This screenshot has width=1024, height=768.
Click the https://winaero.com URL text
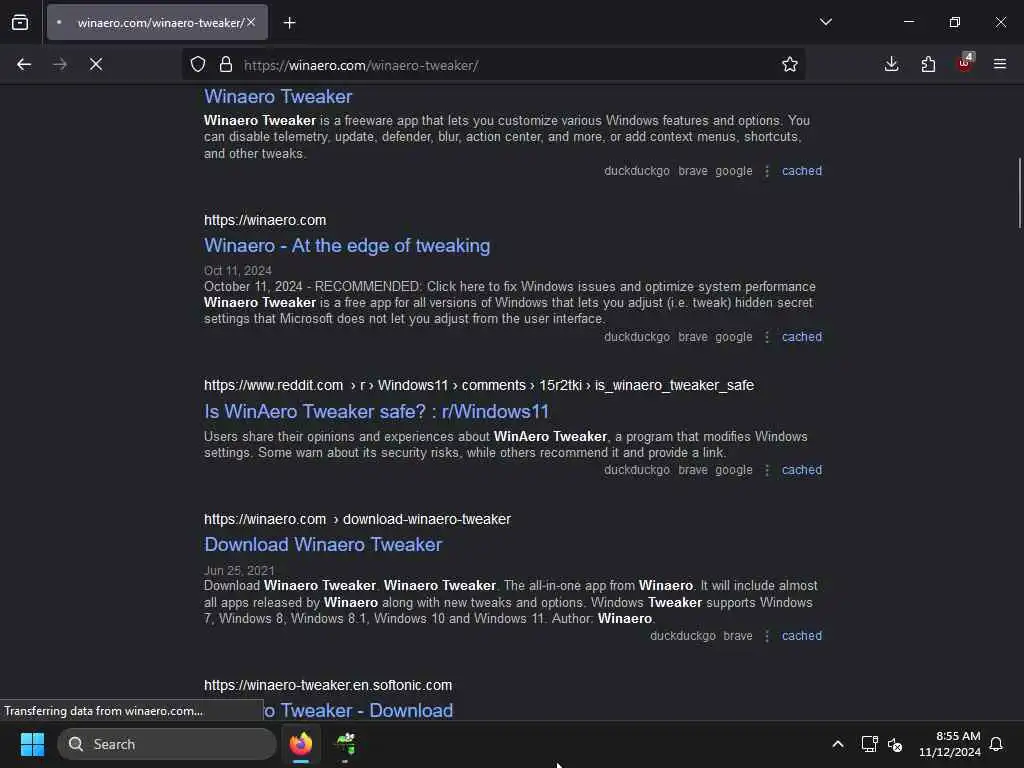coord(264,220)
